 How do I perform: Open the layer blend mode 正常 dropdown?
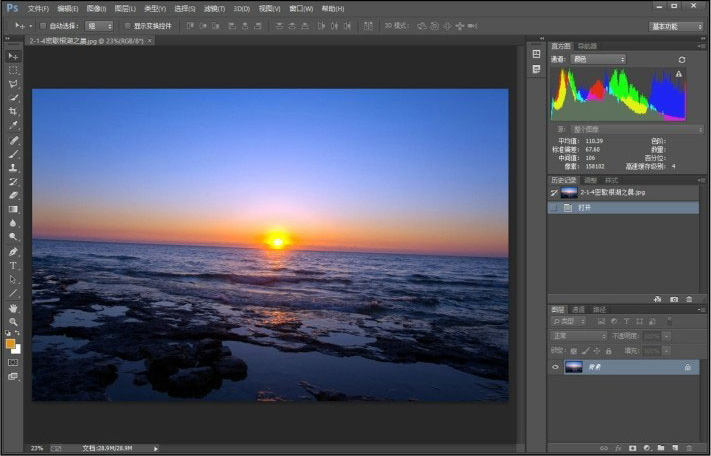tap(579, 336)
